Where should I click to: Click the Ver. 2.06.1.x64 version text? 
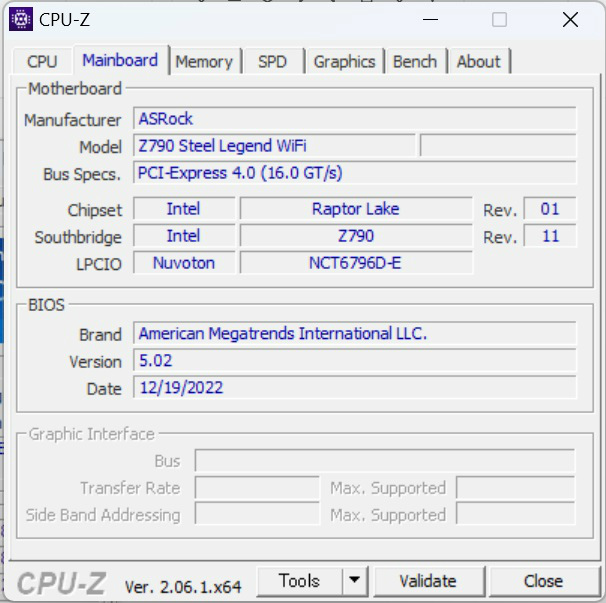point(183,587)
